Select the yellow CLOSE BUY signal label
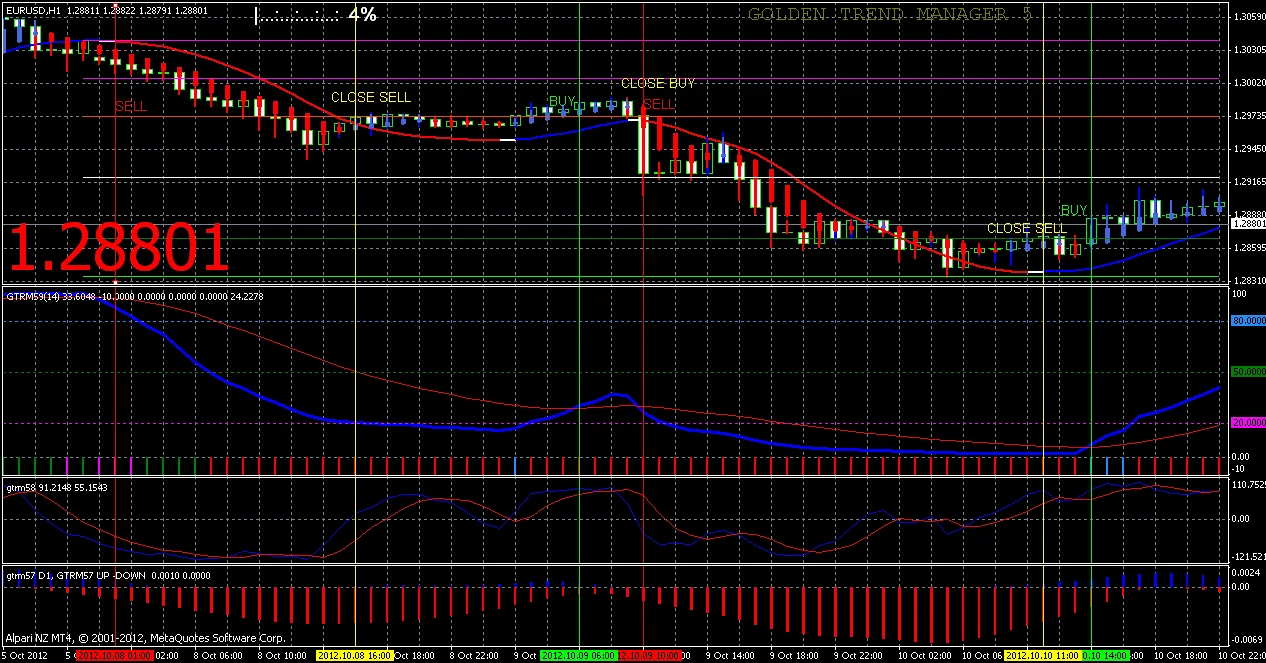The image size is (1266, 663). 657,84
